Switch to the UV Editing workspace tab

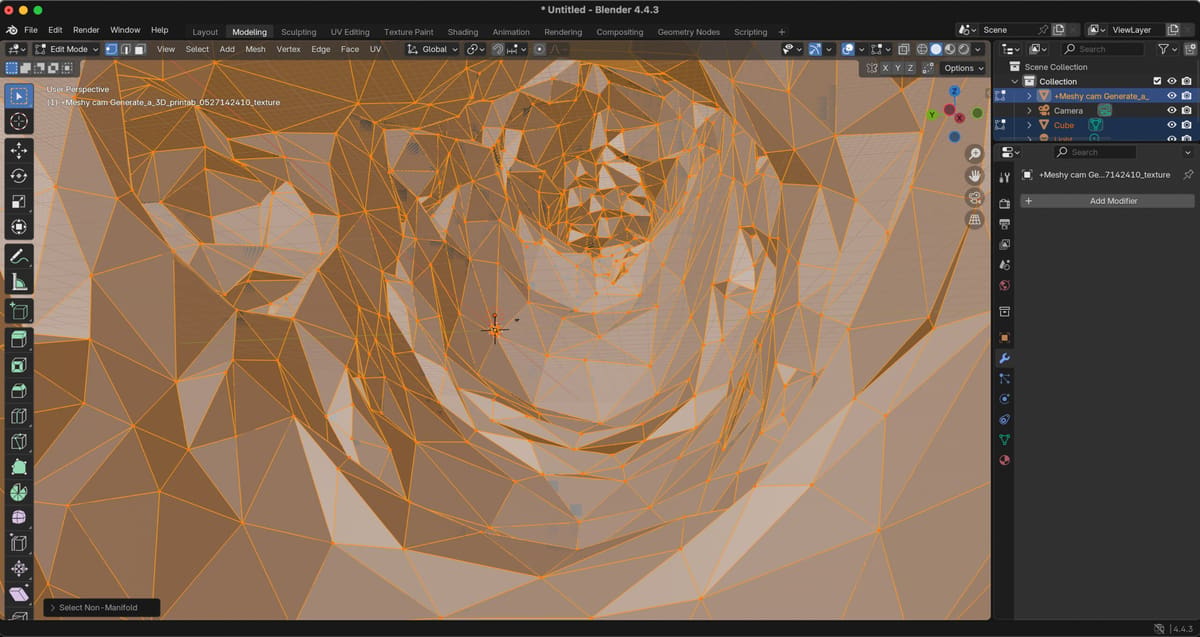[350, 32]
